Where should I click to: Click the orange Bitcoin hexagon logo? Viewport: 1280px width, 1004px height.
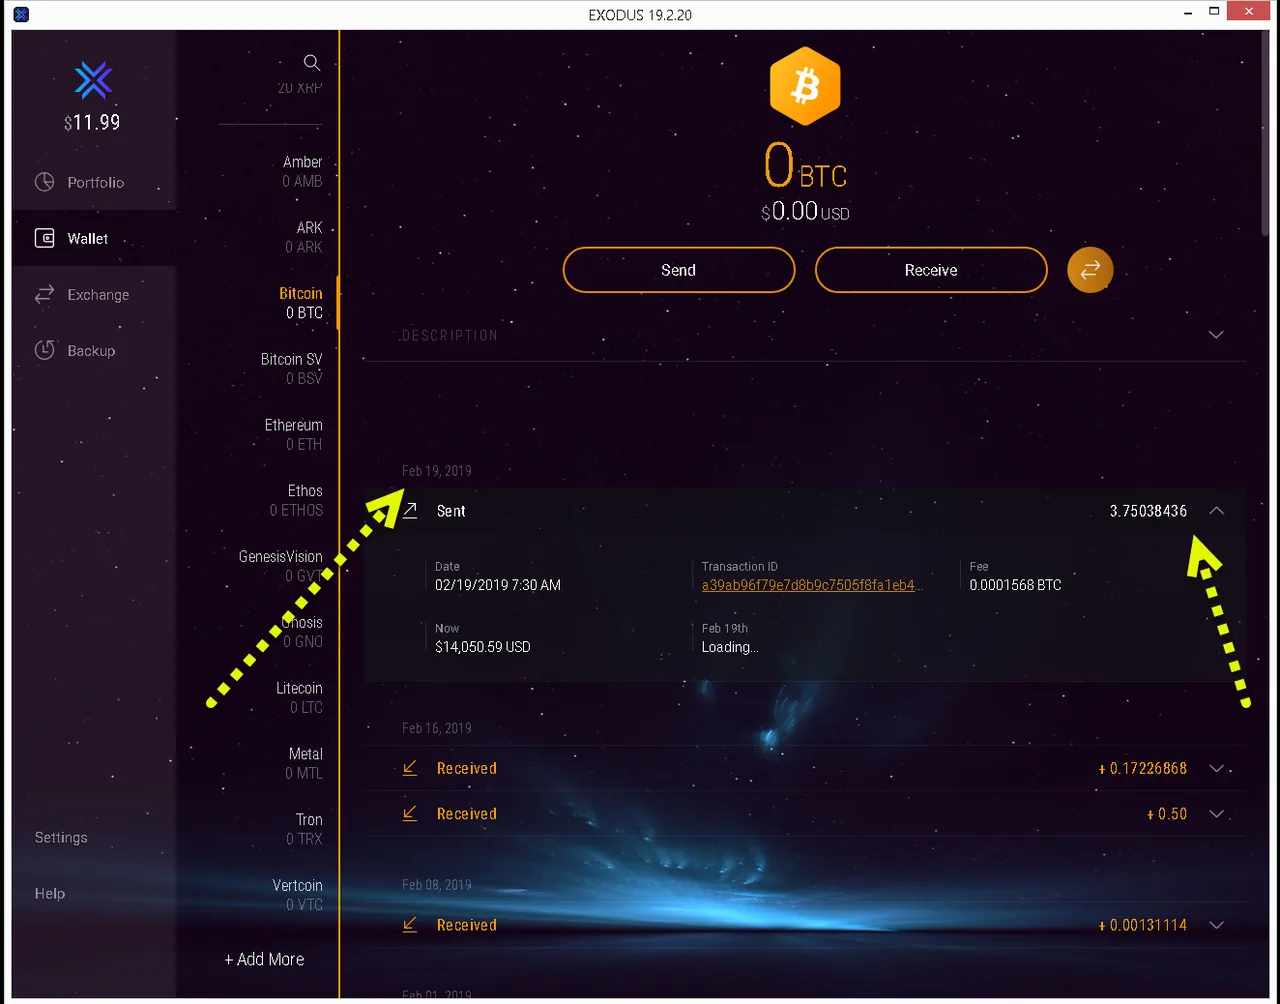coord(805,86)
